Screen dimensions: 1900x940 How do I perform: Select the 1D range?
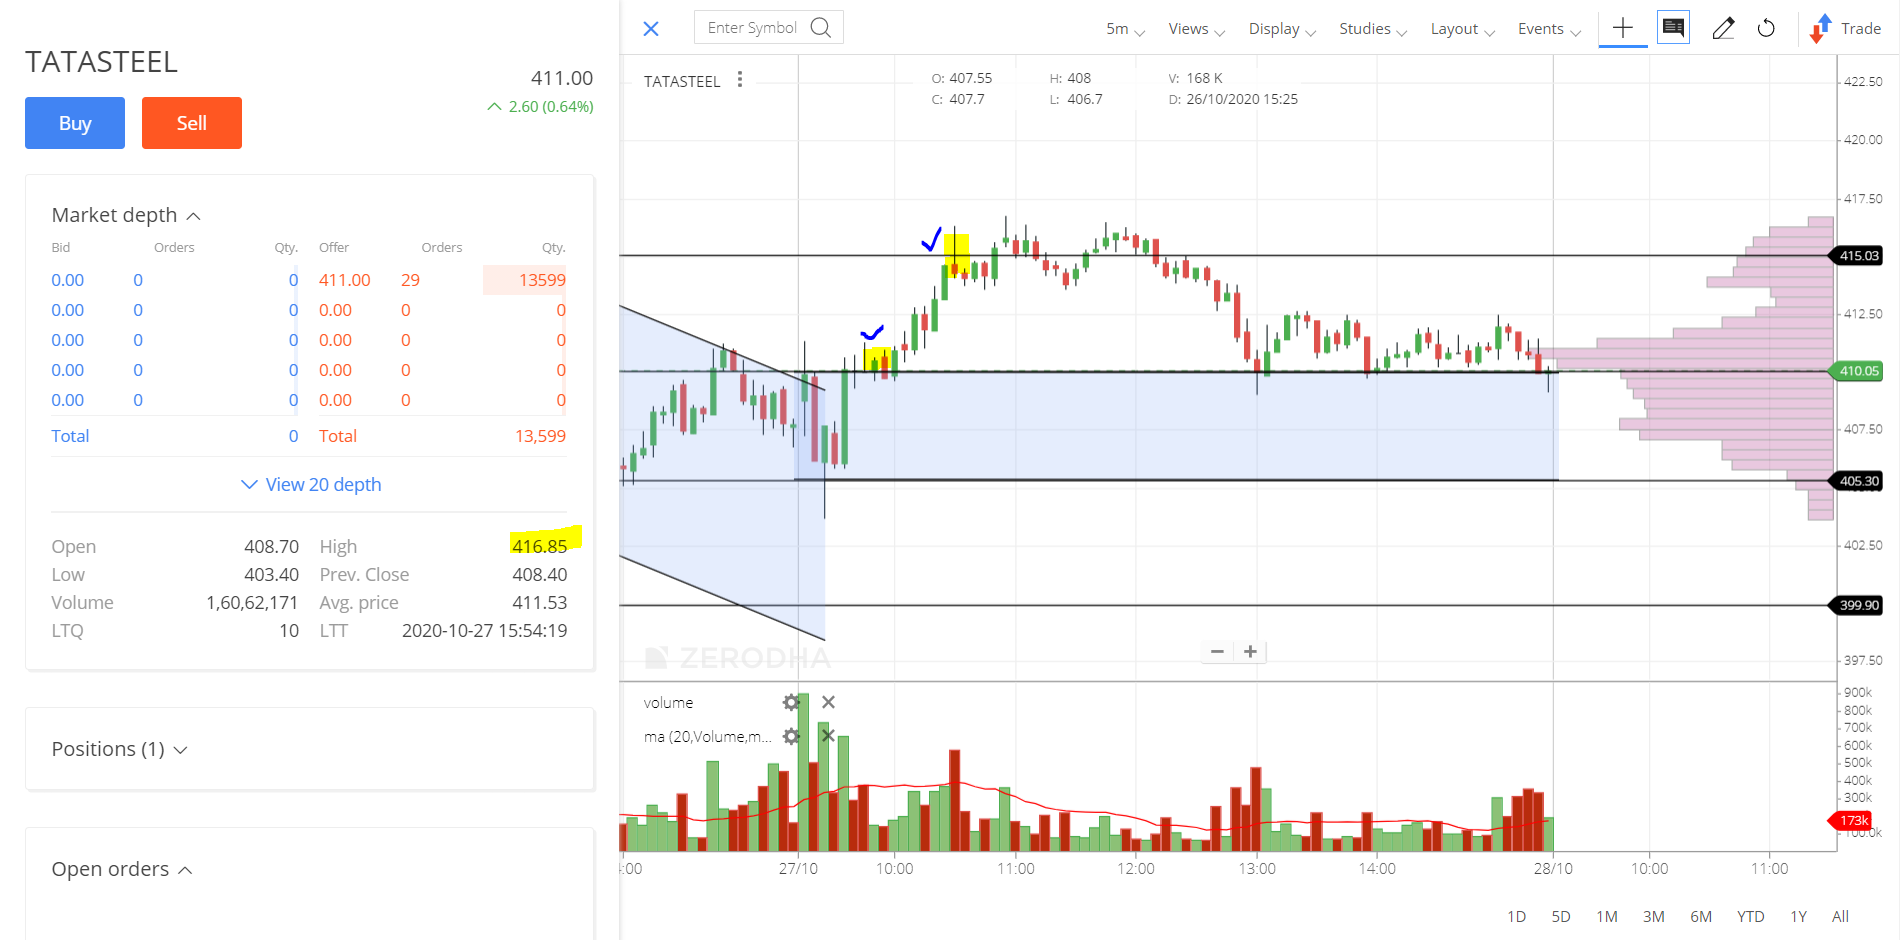[1516, 916]
